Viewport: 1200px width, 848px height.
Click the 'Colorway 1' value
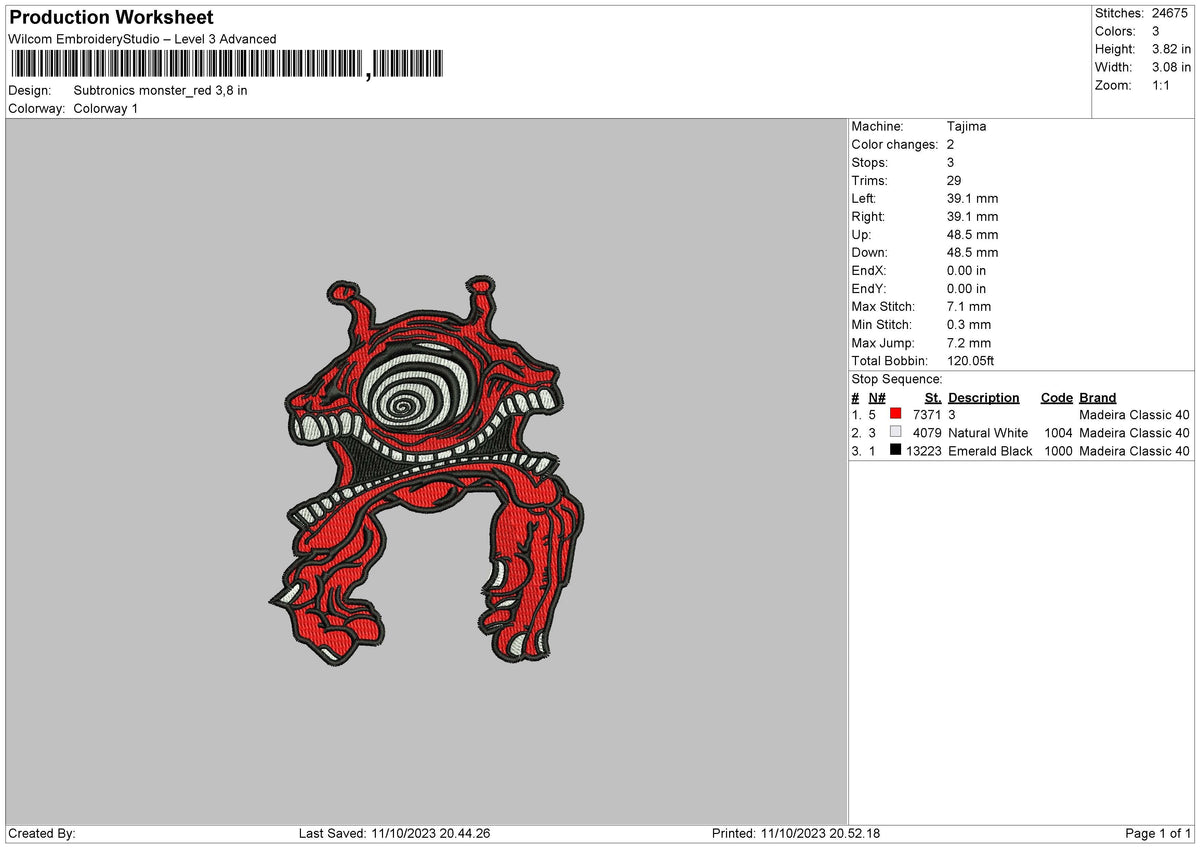click(x=106, y=108)
